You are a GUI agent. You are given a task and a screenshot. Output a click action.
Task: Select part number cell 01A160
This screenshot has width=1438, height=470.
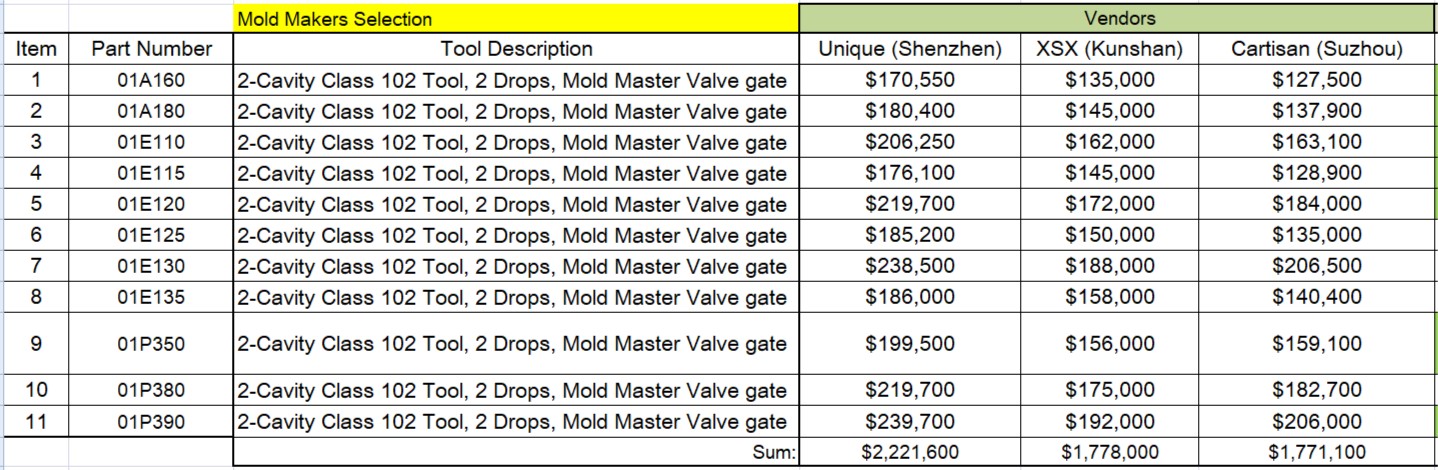coord(151,80)
